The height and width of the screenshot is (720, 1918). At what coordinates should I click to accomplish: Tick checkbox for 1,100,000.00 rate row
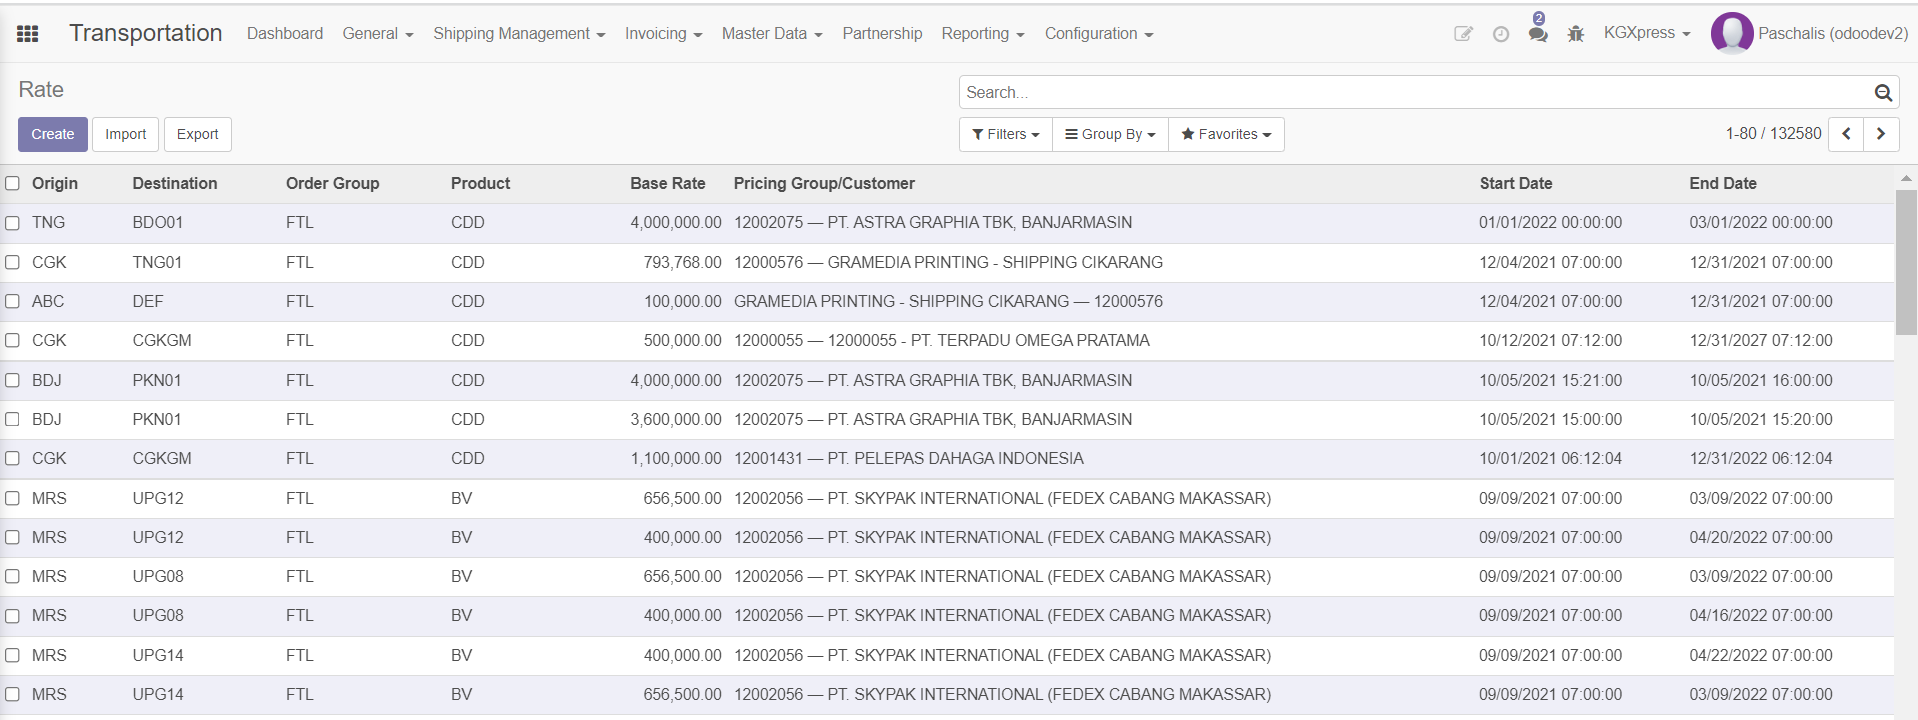click(12, 458)
